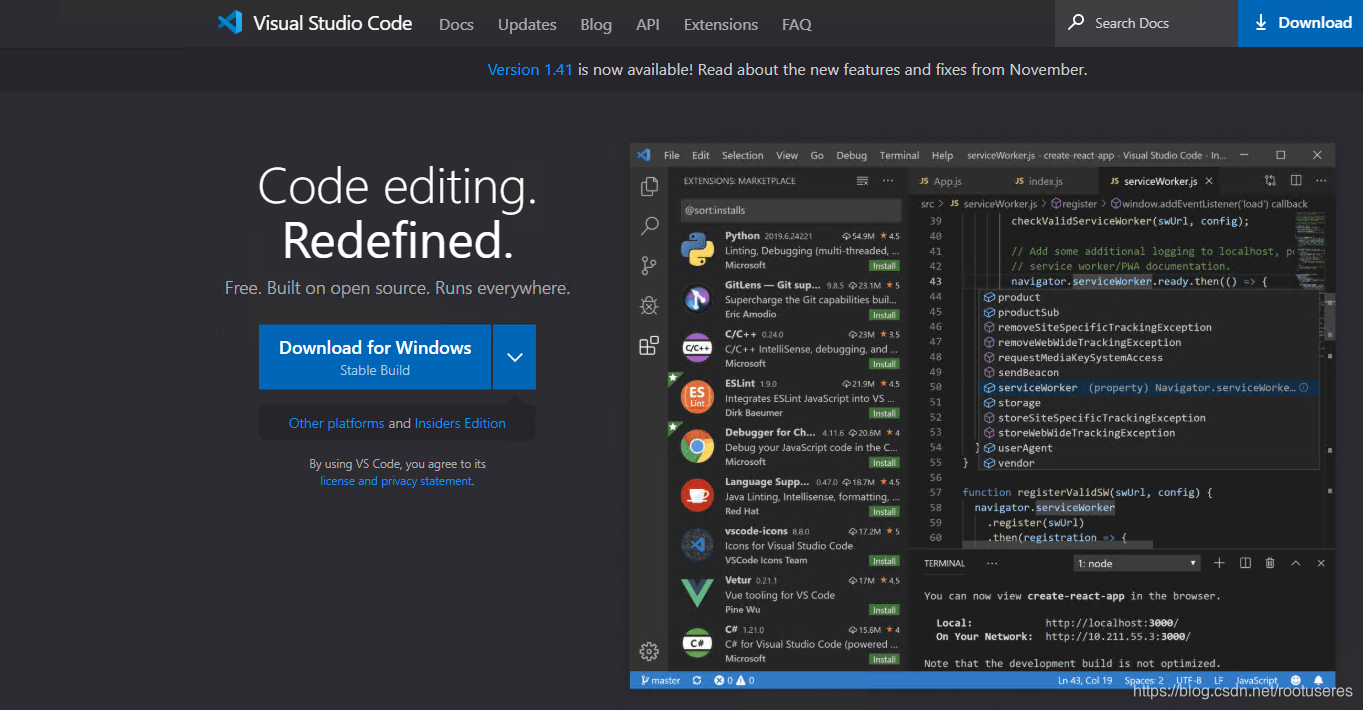
Task: Close the terminal panel with X icon
Action: (x=1321, y=563)
